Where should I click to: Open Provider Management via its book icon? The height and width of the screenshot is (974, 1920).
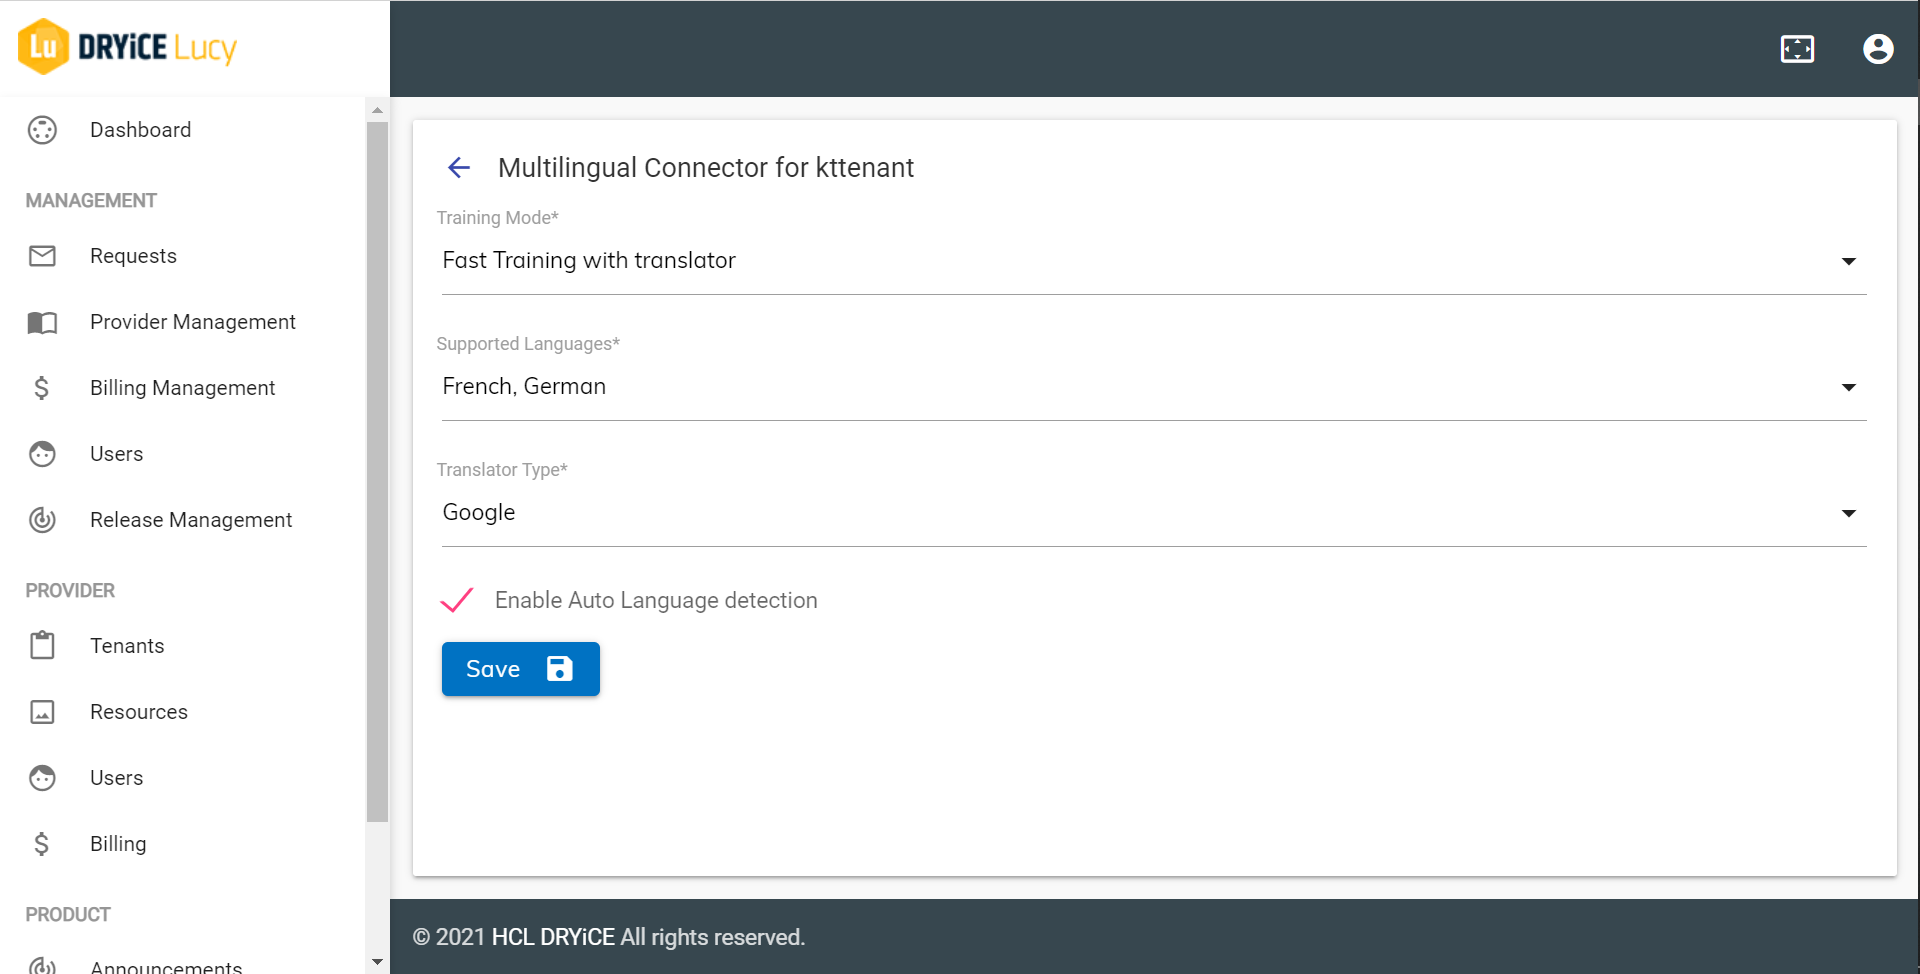click(42, 322)
